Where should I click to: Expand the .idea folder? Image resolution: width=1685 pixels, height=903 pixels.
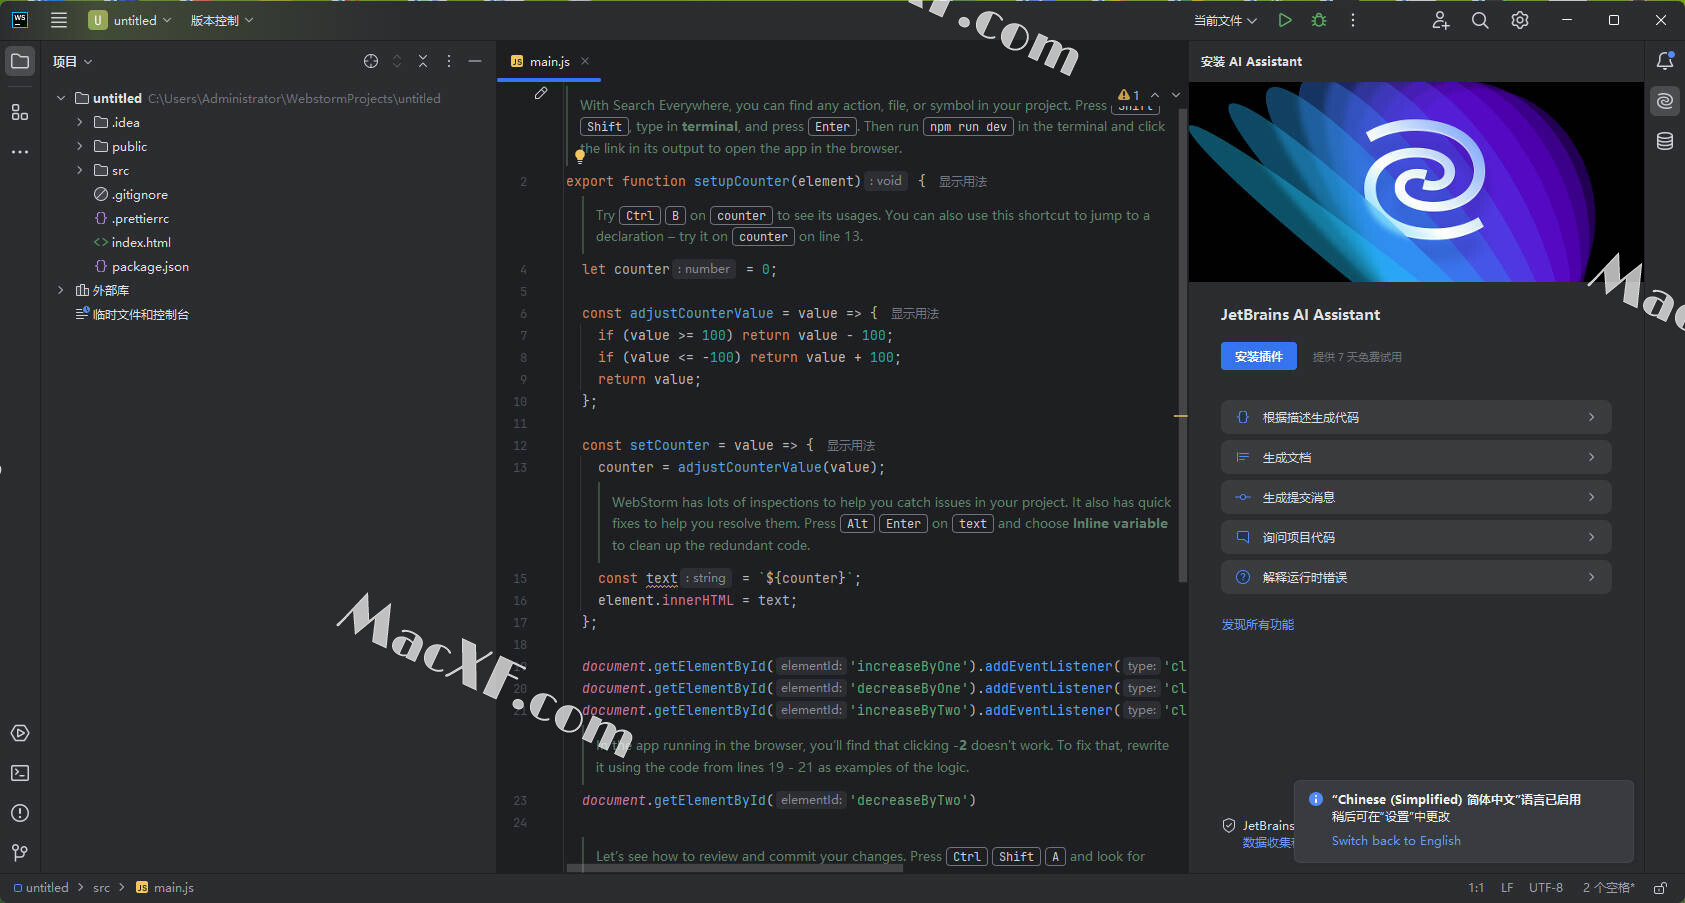(x=80, y=122)
